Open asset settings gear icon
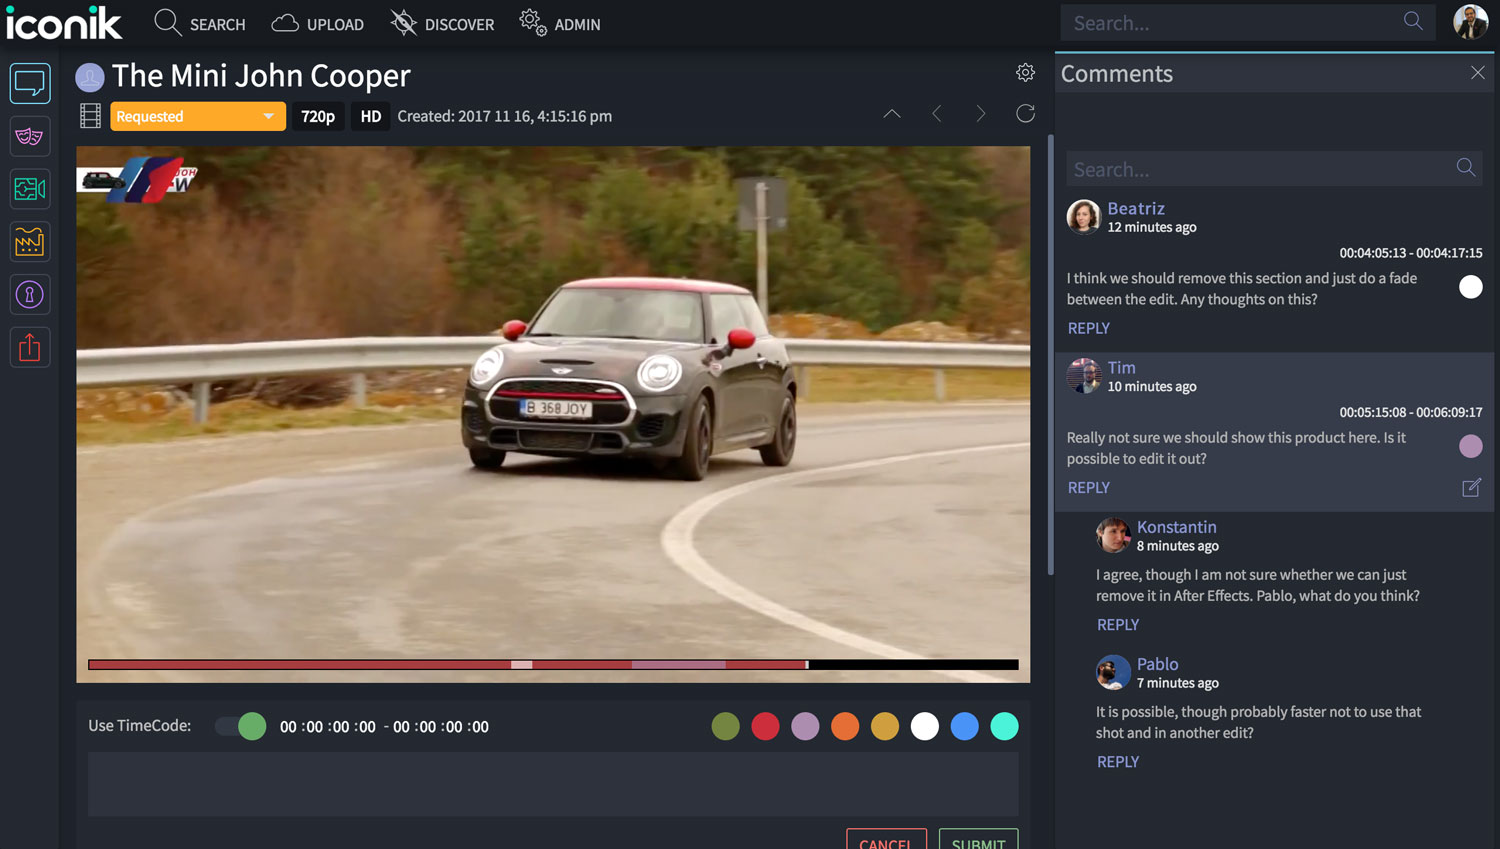The width and height of the screenshot is (1500, 849). tap(1025, 73)
